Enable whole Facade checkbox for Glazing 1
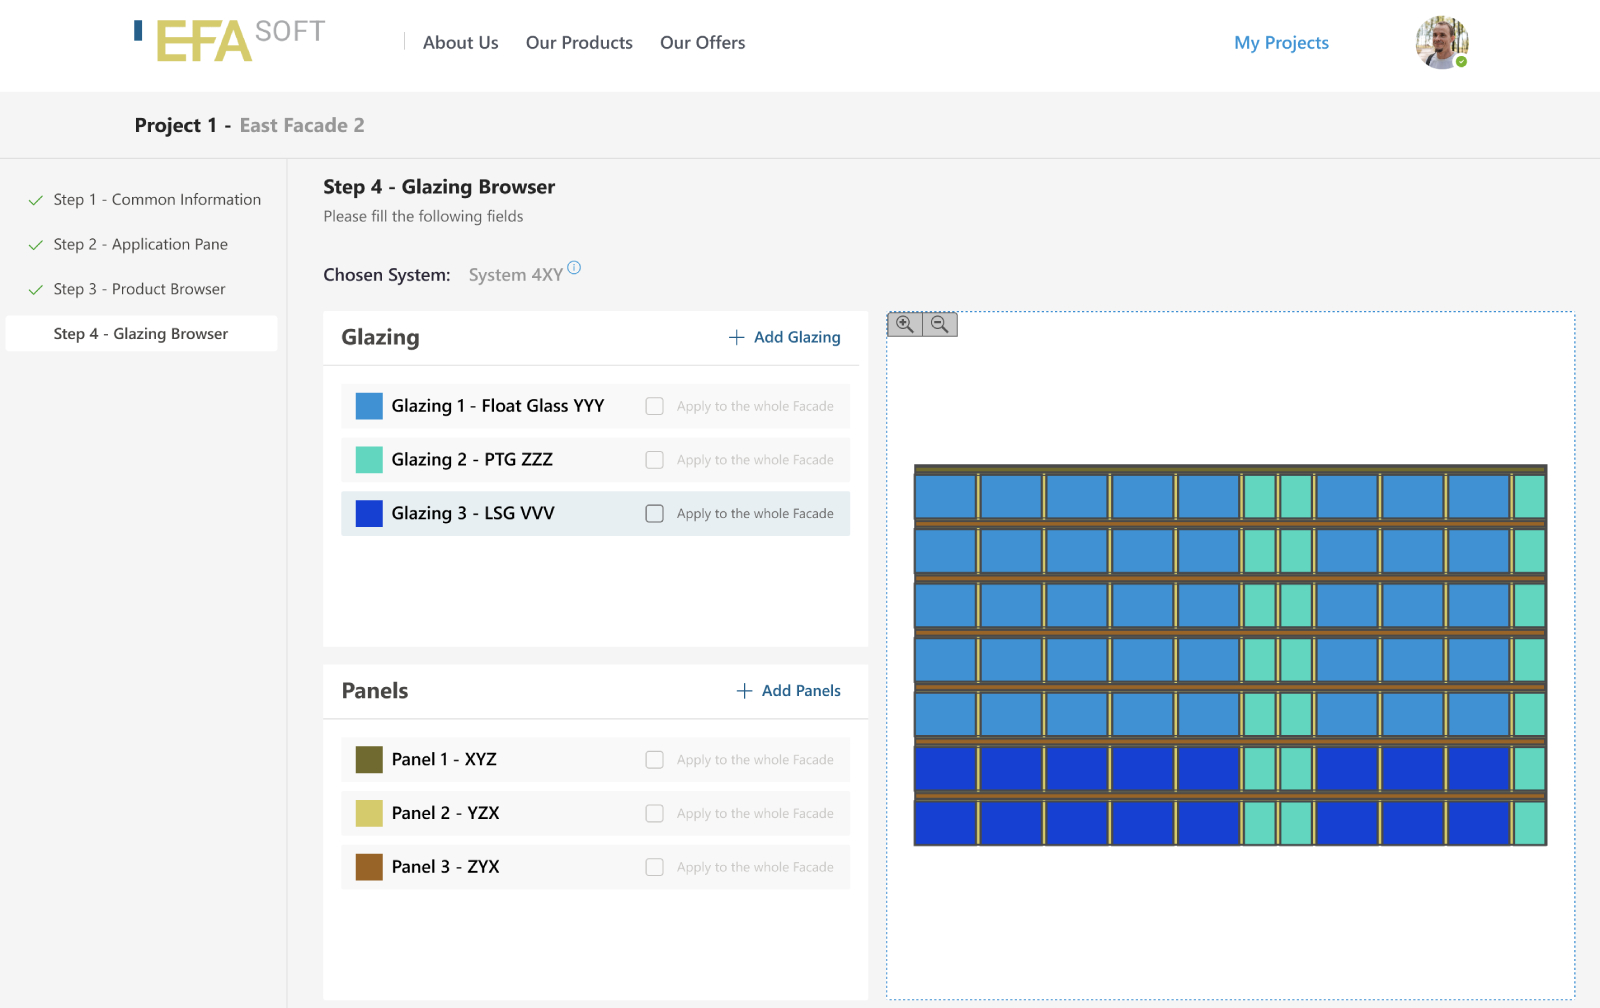This screenshot has width=1600, height=1008. pos(654,406)
